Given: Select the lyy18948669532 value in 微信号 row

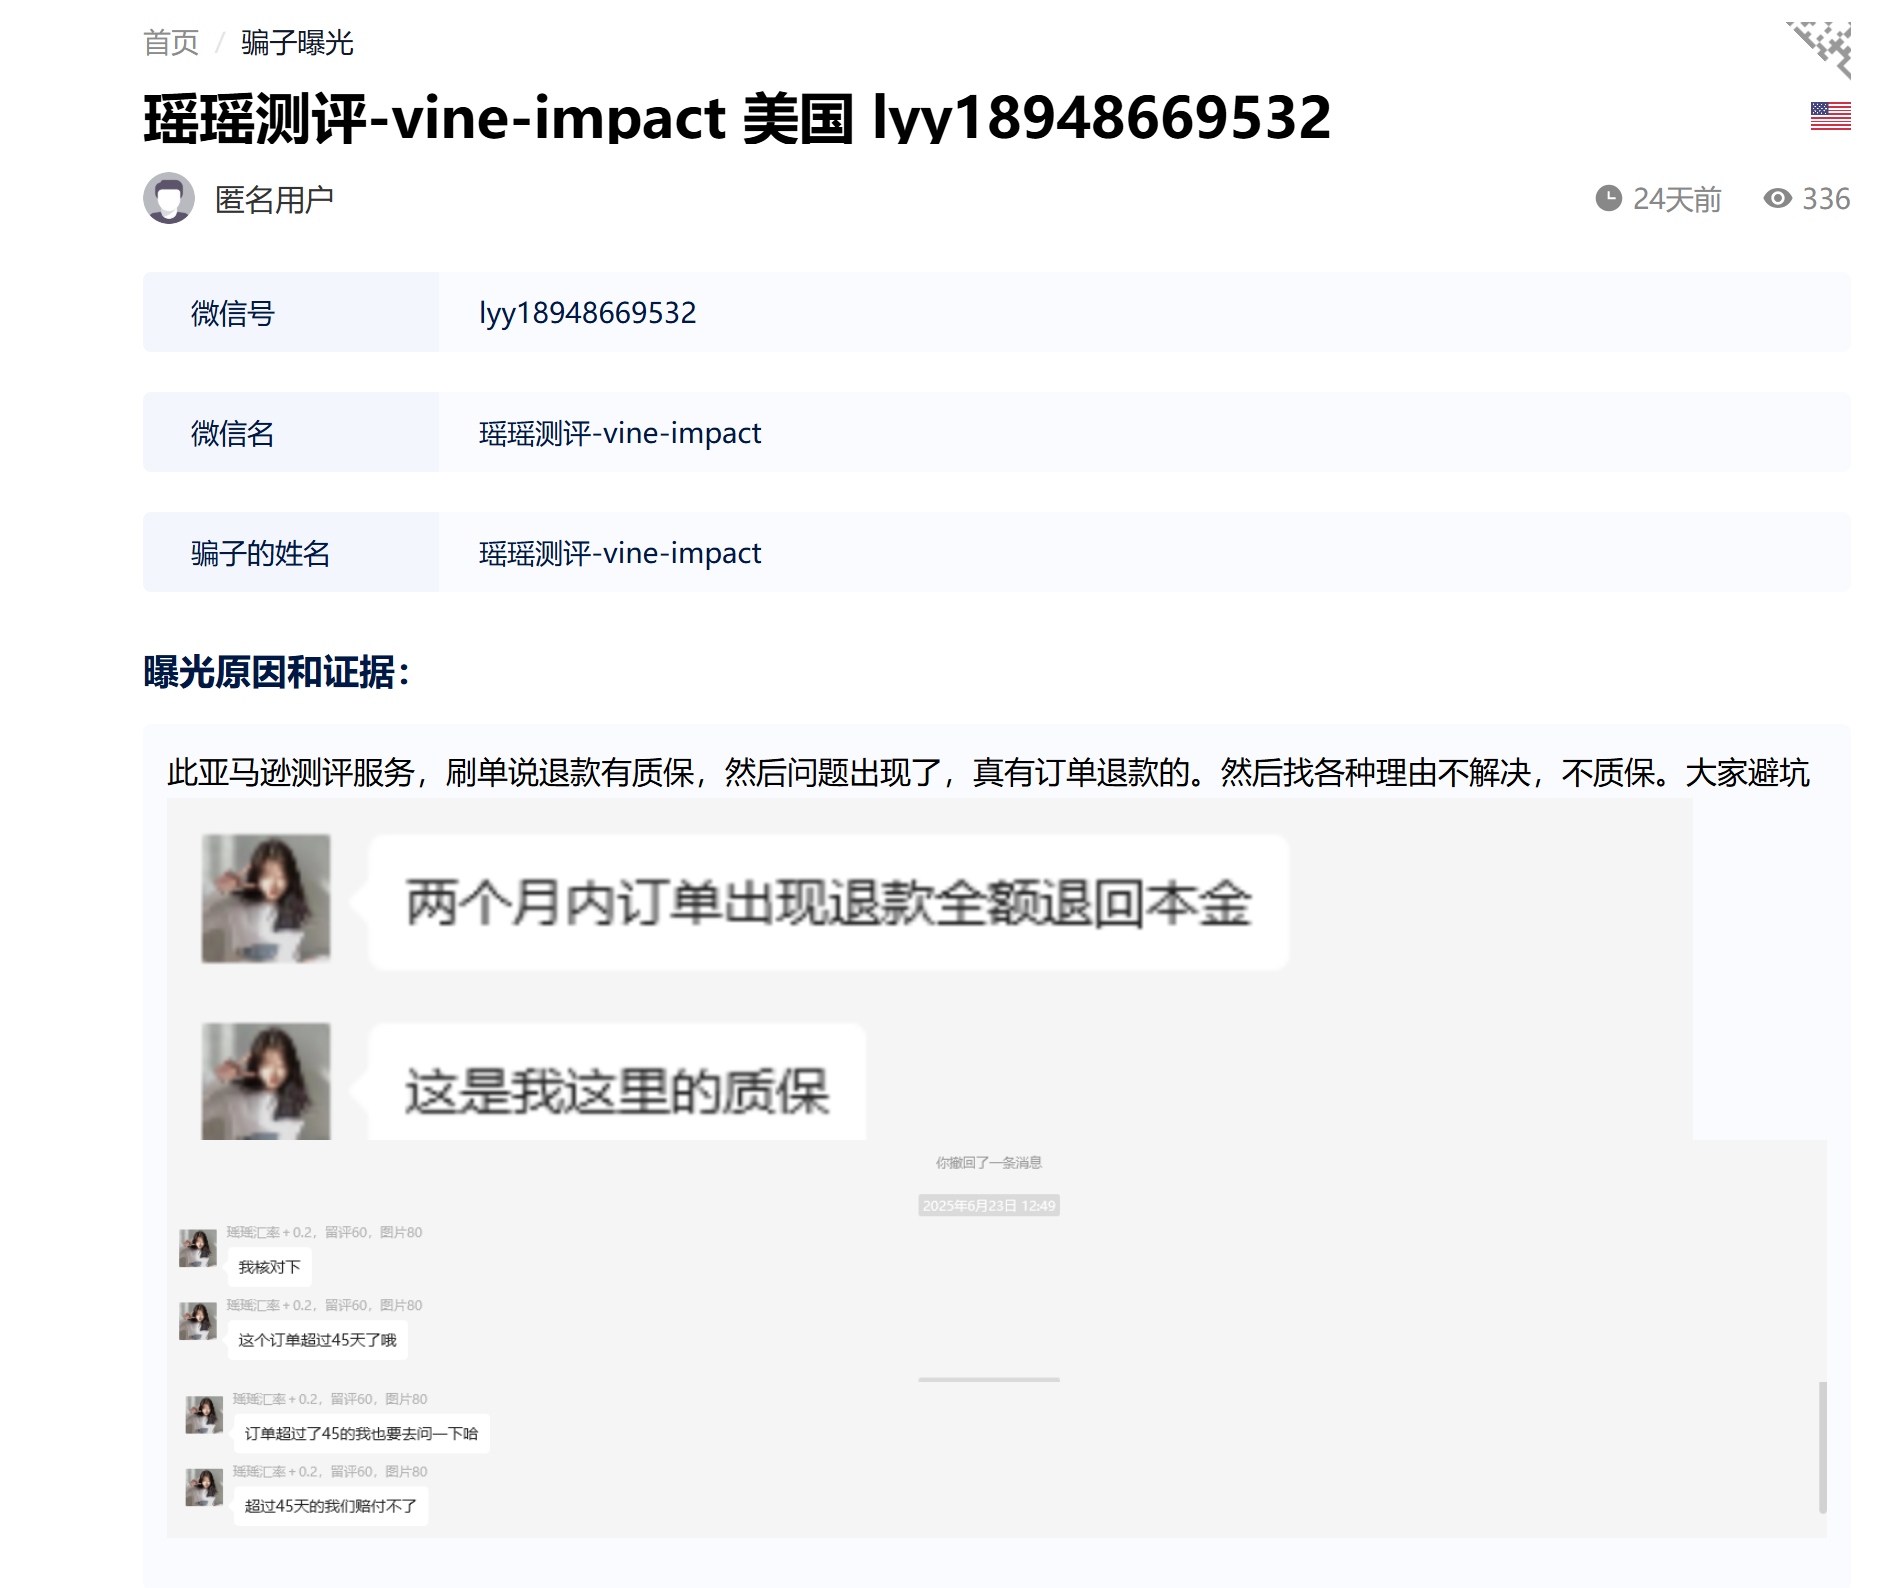Looking at the screenshot, I should click(x=588, y=313).
